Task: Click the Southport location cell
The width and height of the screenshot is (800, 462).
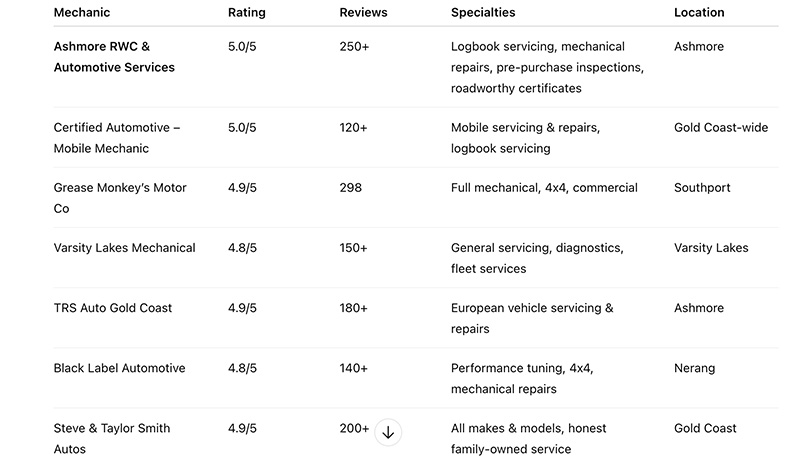Action: pyautogui.click(x=702, y=188)
